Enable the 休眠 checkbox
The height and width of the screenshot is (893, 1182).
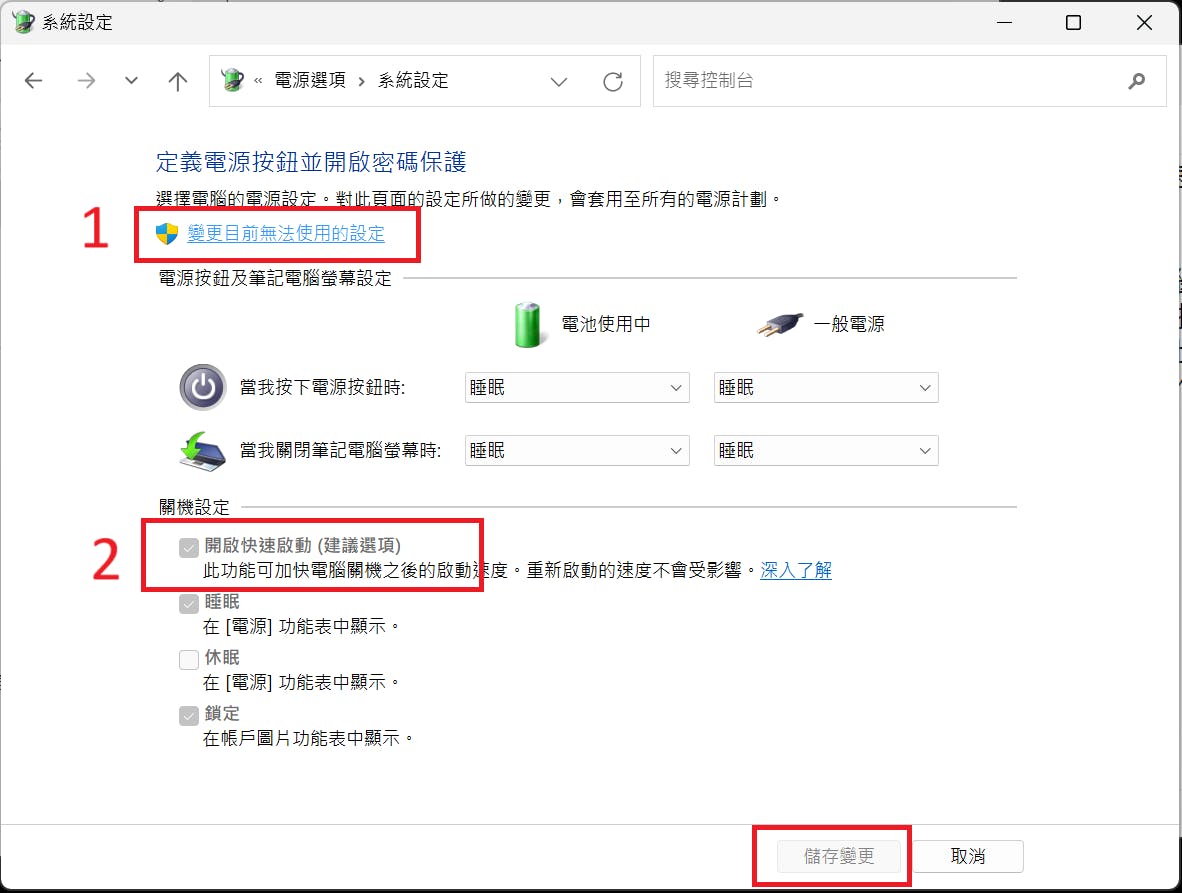click(189, 659)
